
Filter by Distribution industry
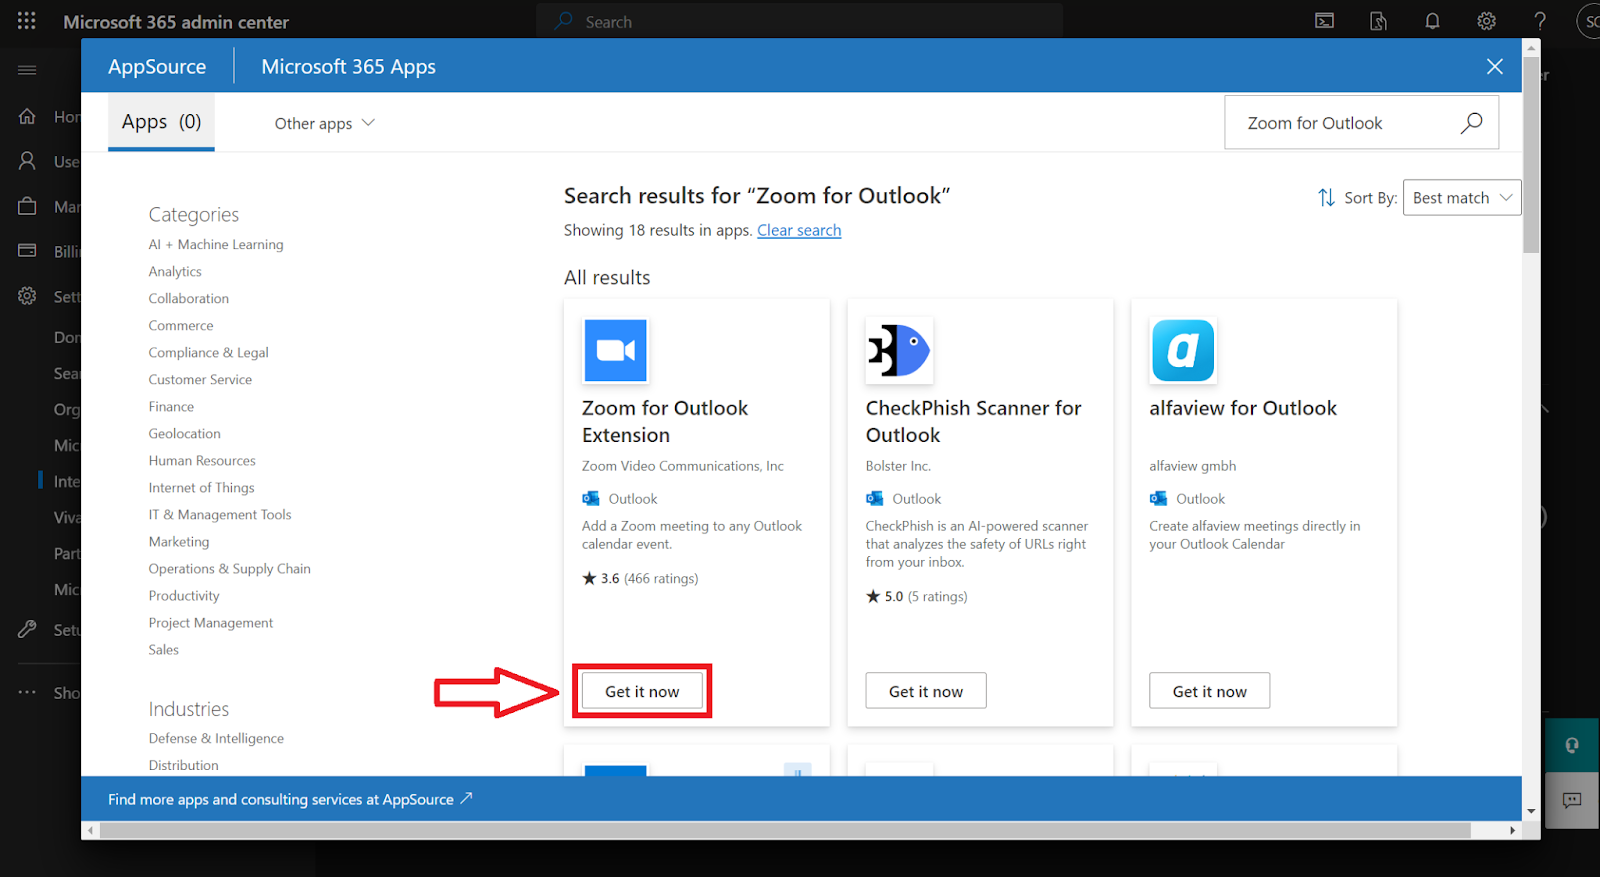[x=183, y=765]
